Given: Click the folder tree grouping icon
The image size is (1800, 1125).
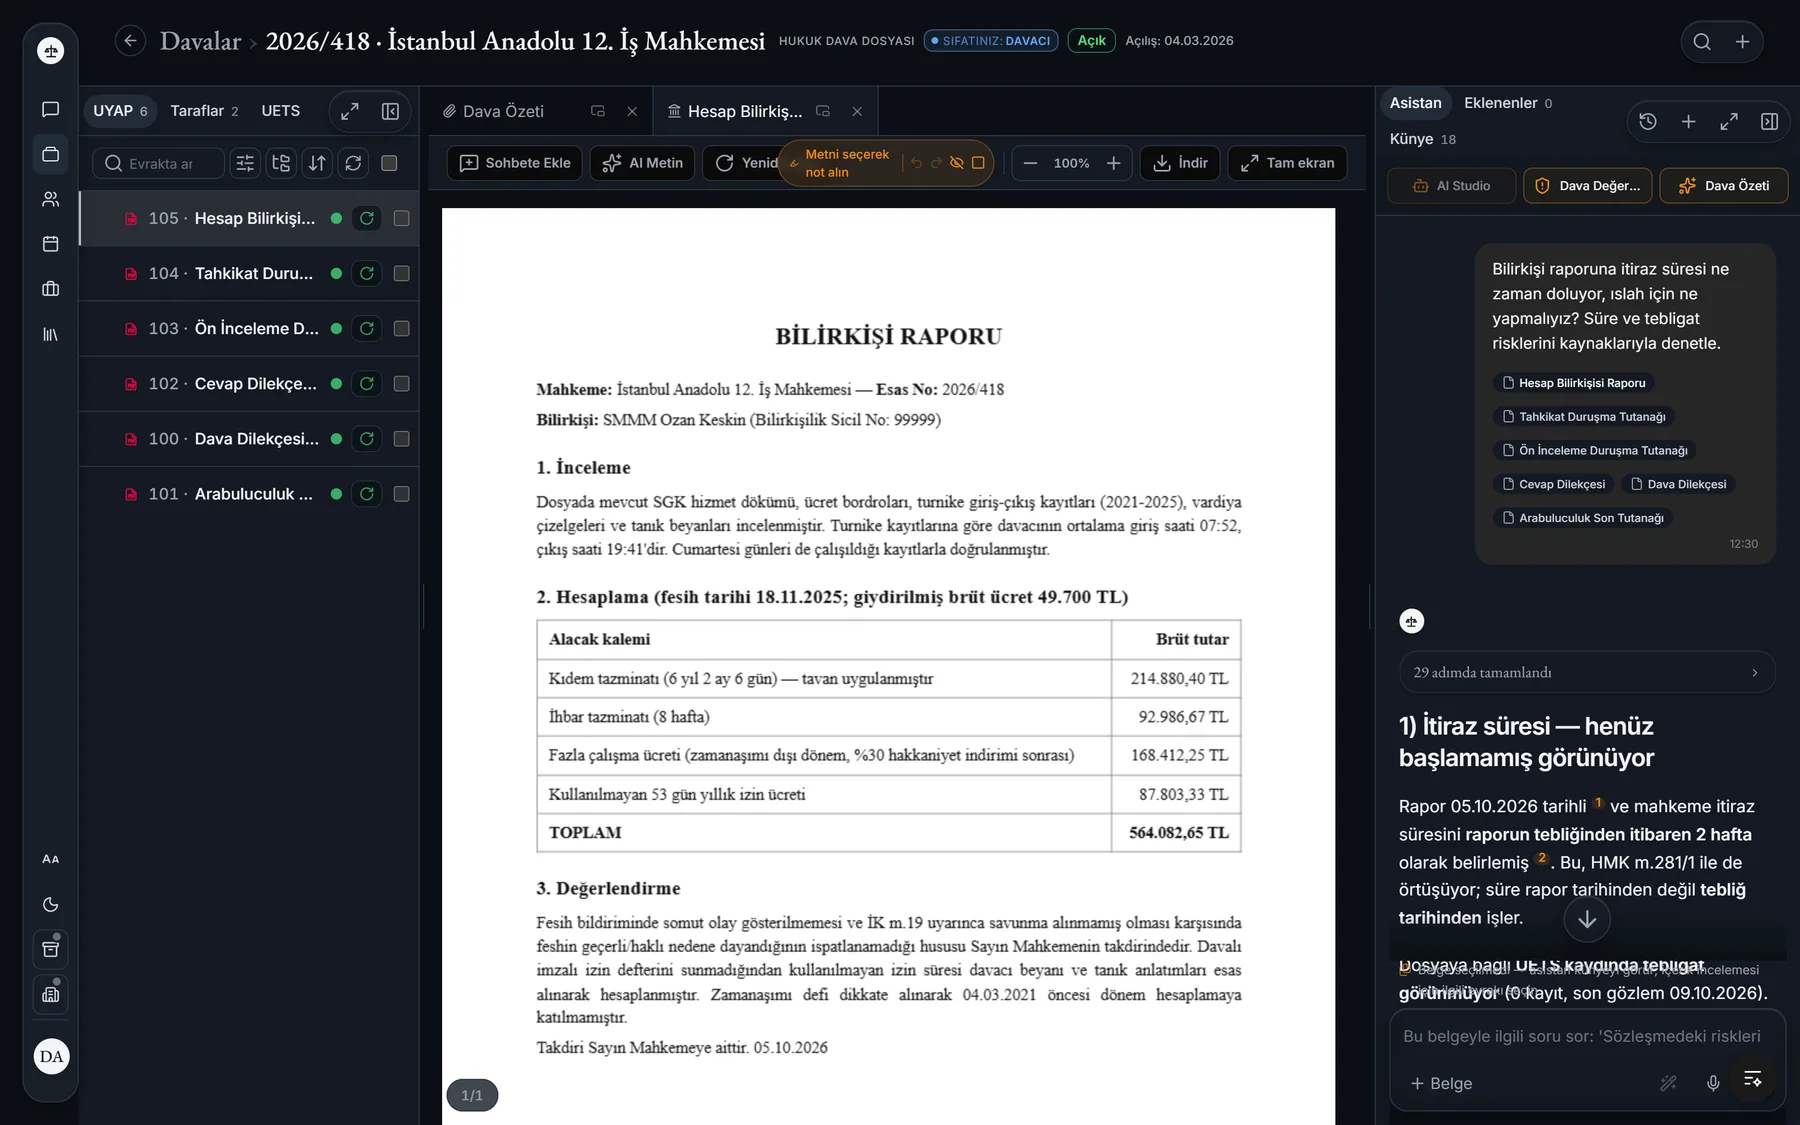Looking at the screenshot, I should point(281,163).
